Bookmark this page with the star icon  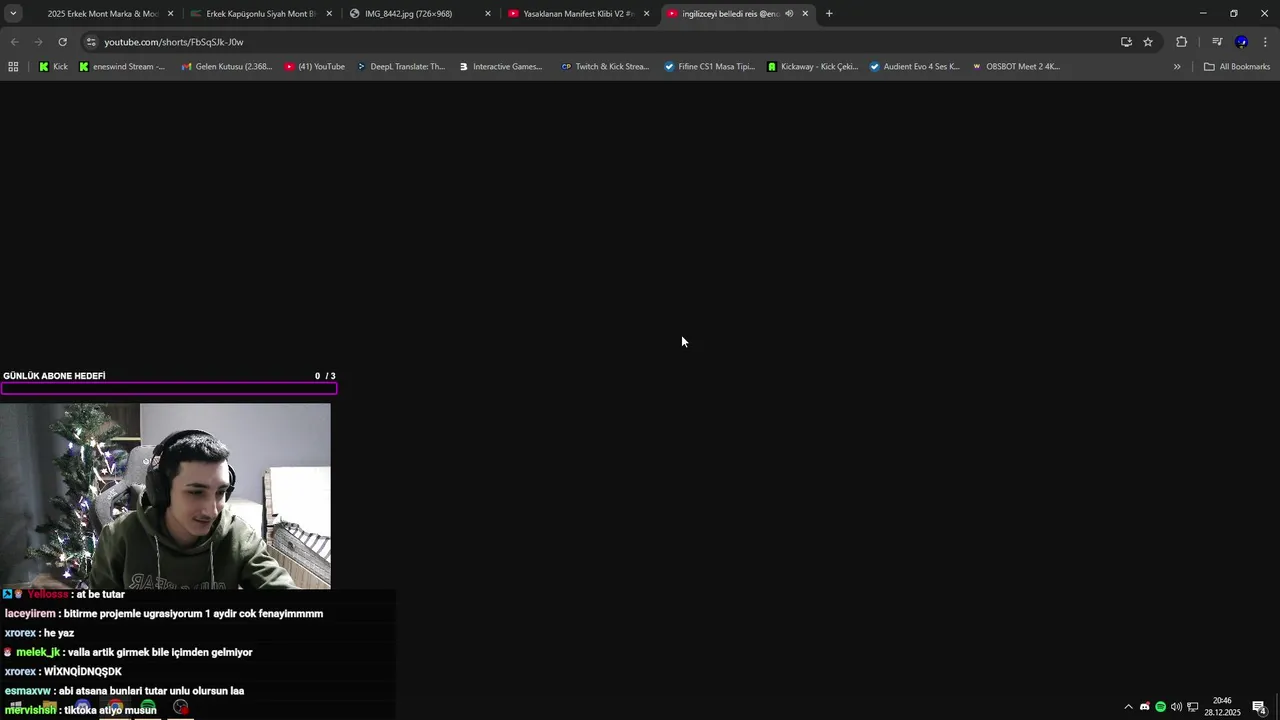pyautogui.click(x=1148, y=42)
